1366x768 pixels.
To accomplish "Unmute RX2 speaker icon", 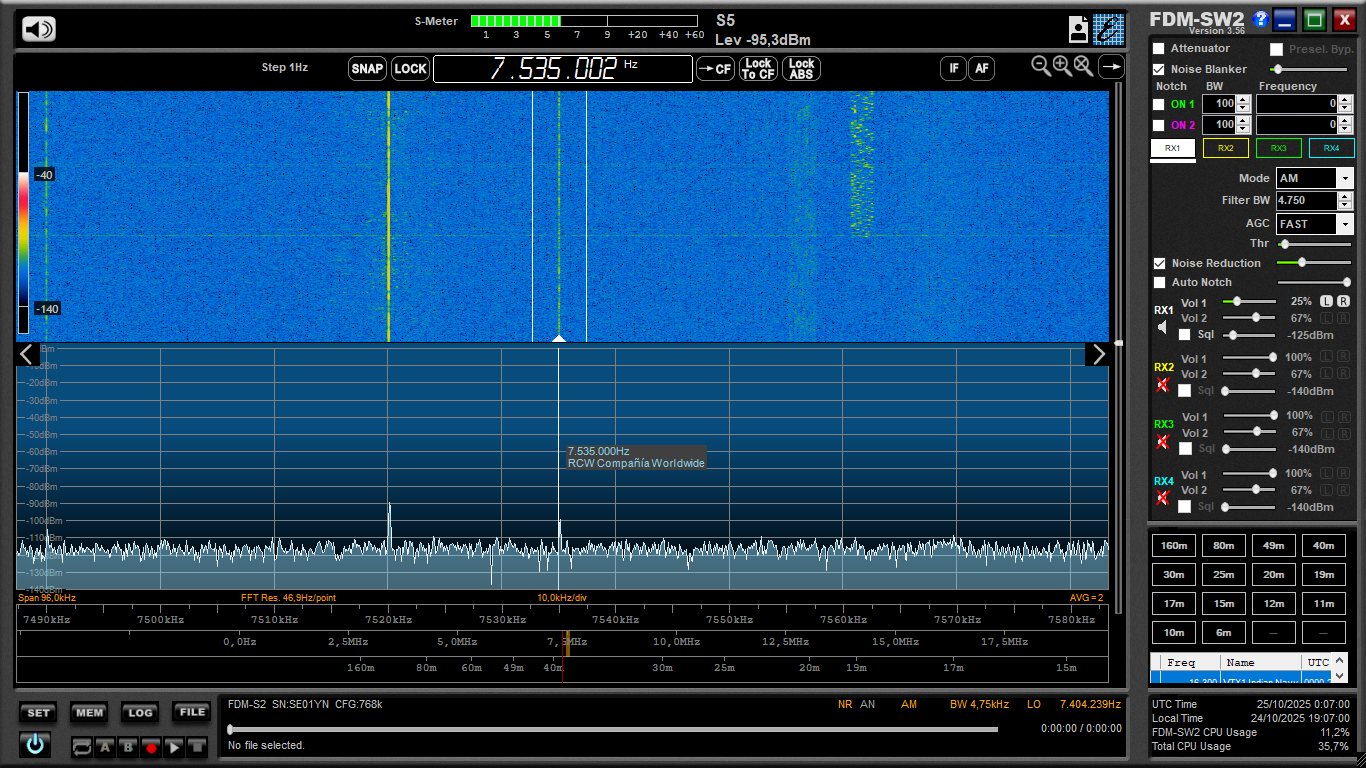I will click(1162, 385).
